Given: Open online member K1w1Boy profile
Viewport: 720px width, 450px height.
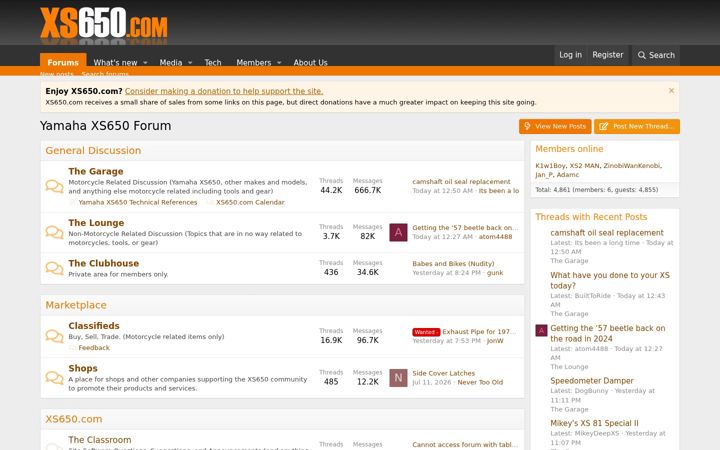Looking at the screenshot, I should point(551,165).
